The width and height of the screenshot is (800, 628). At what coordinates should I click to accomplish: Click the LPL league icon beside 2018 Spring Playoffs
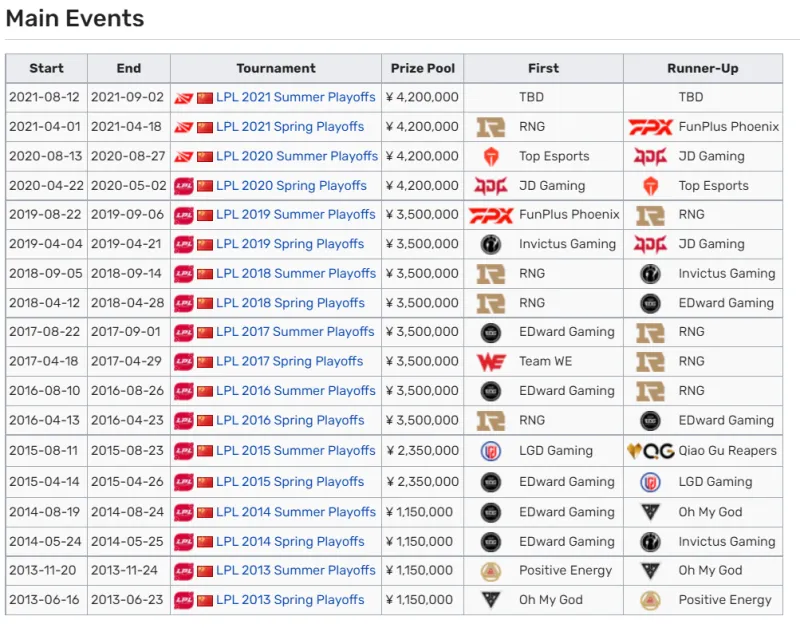[184, 304]
